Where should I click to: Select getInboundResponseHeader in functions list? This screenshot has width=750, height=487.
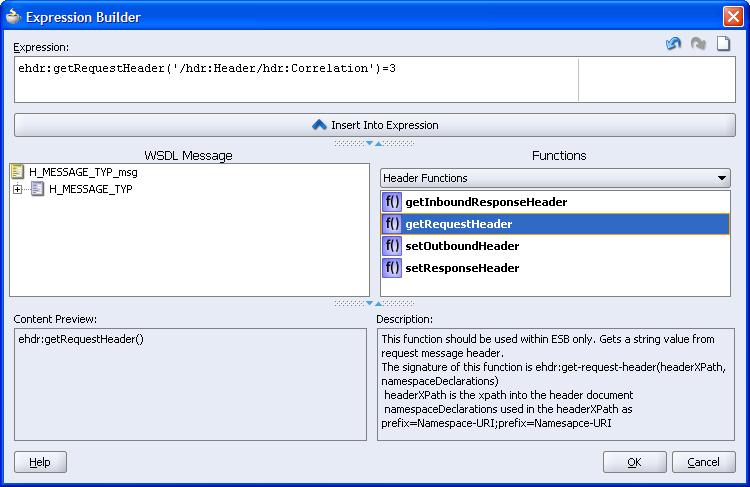486,202
